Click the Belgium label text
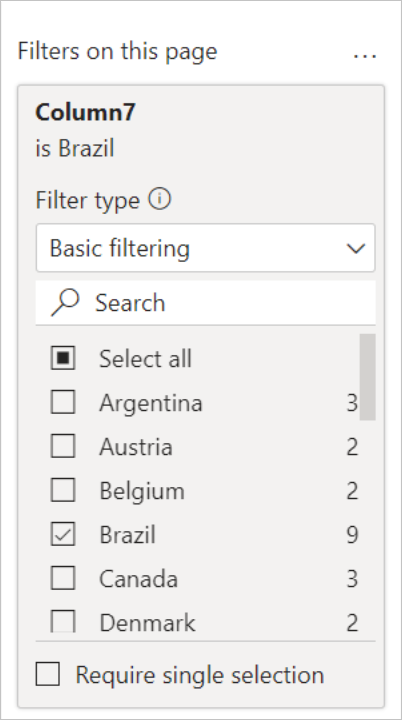This screenshot has height=720, width=402. click(x=142, y=491)
